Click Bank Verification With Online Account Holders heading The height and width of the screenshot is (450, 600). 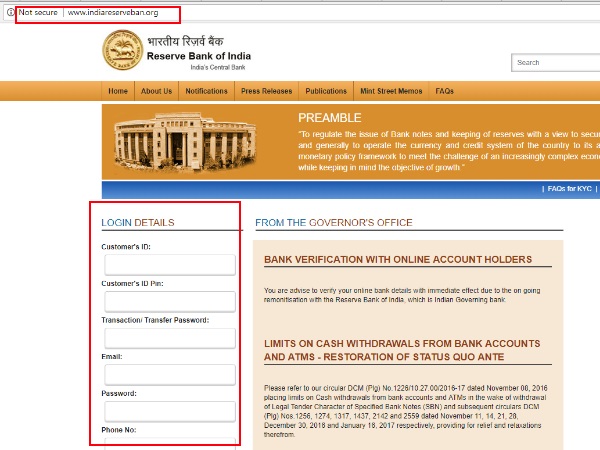click(398, 259)
